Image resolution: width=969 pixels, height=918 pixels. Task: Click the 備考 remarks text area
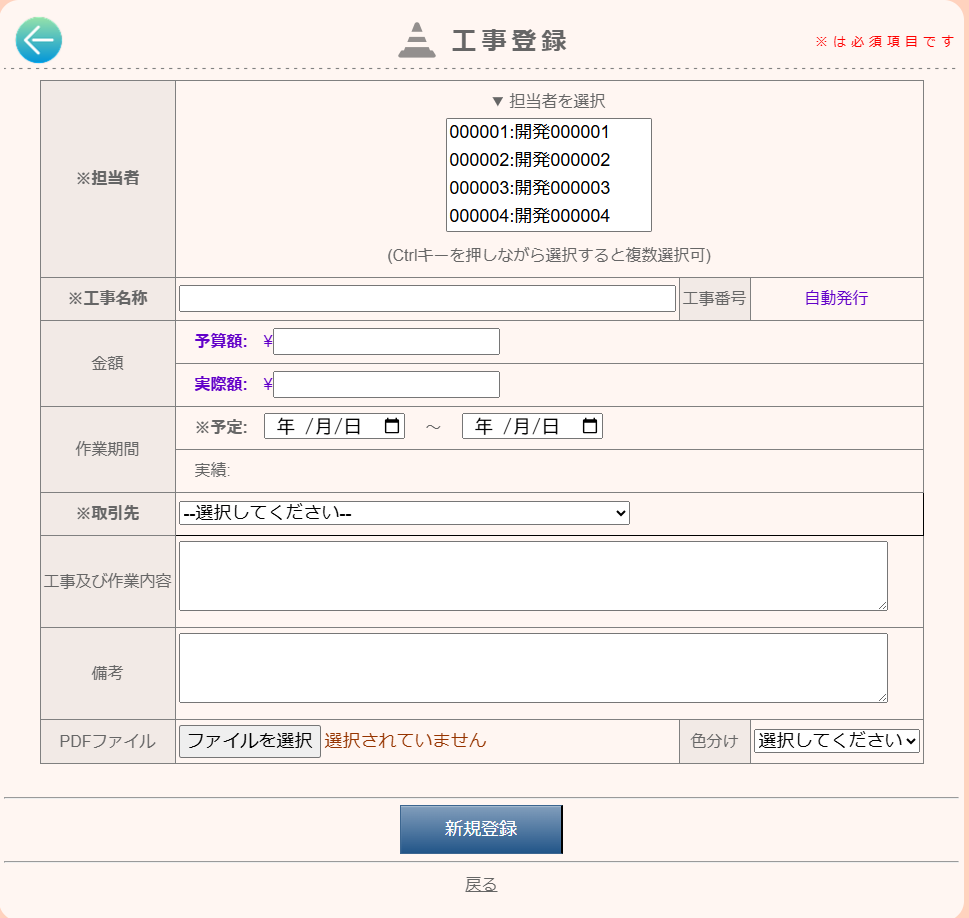[x=533, y=668]
